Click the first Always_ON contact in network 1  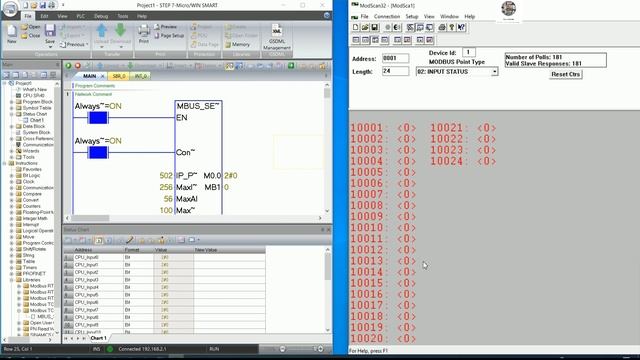[98, 118]
